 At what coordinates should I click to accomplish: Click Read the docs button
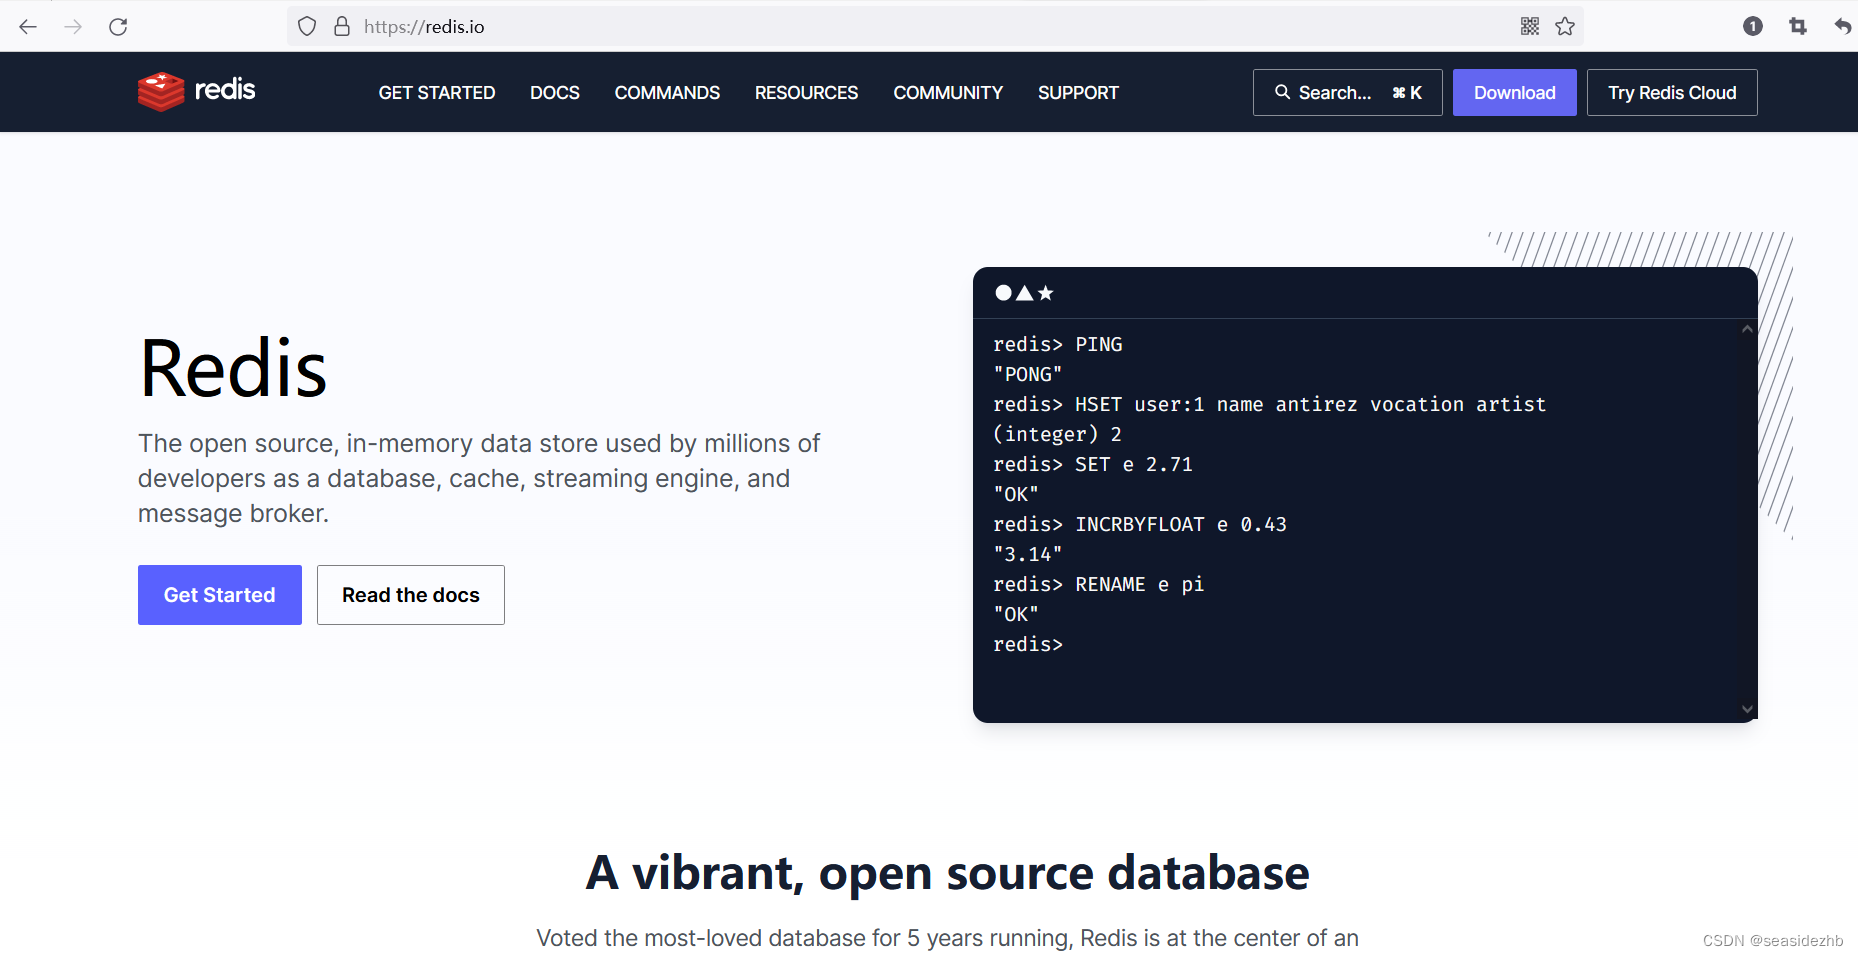click(411, 595)
